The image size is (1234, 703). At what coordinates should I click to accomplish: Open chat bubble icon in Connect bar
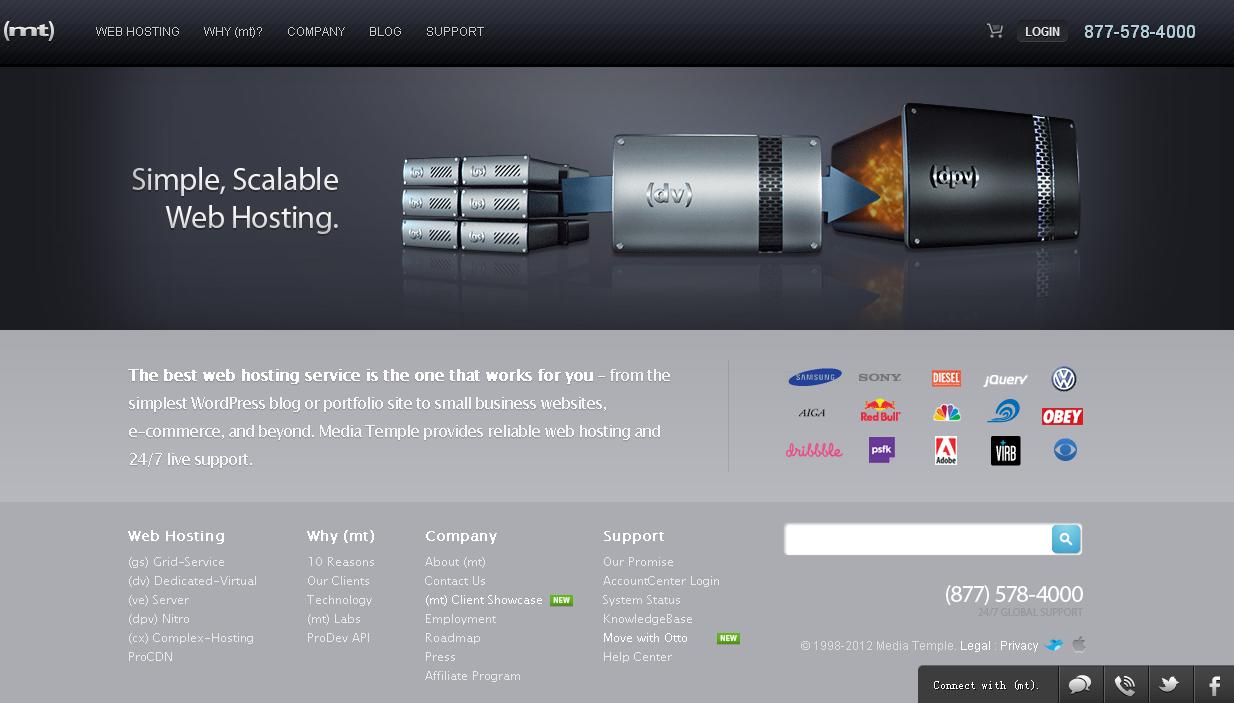coord(1080,685)
